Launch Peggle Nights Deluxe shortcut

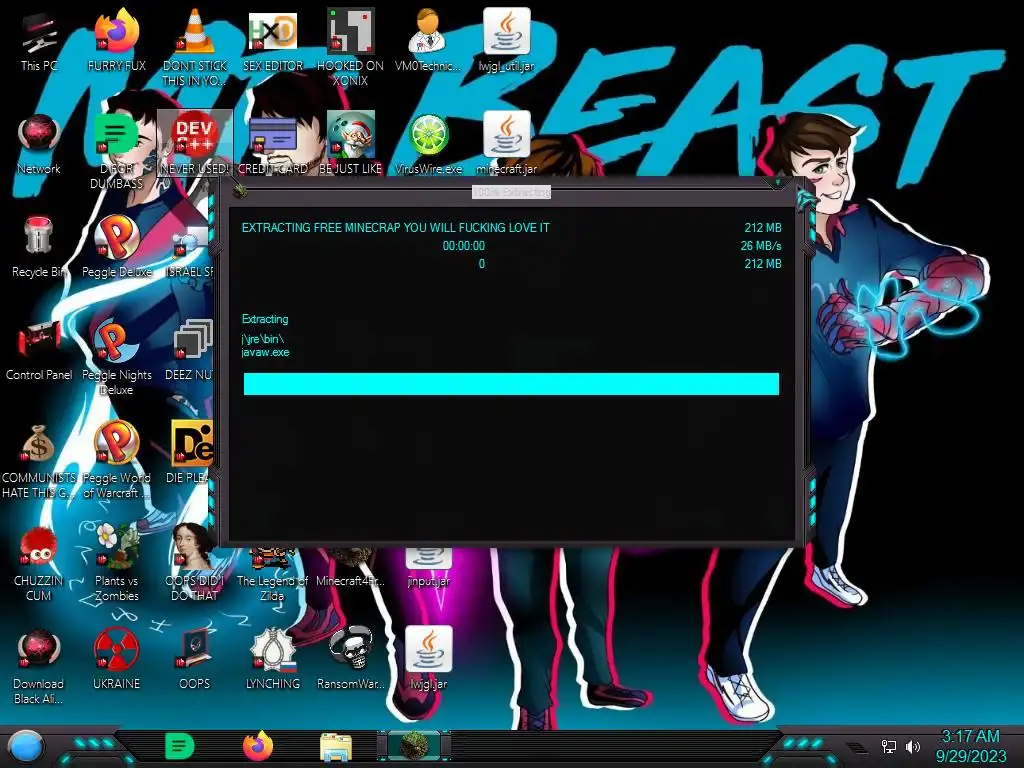tap(116, 356)
